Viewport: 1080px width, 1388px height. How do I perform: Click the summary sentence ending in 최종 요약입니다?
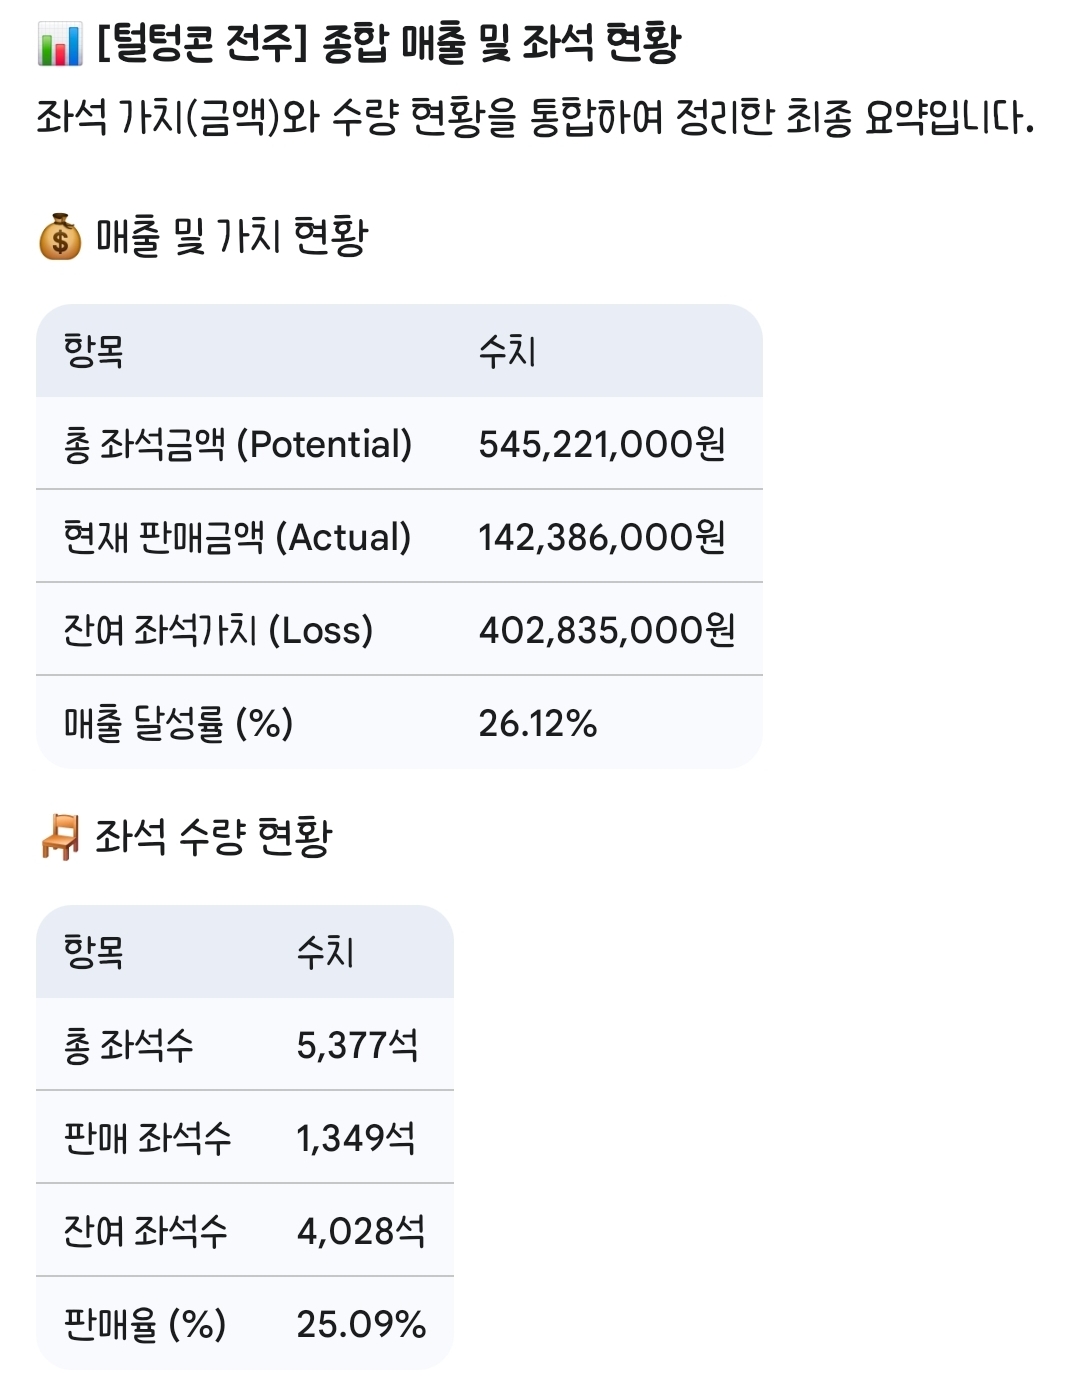click(x=535, y=118)
